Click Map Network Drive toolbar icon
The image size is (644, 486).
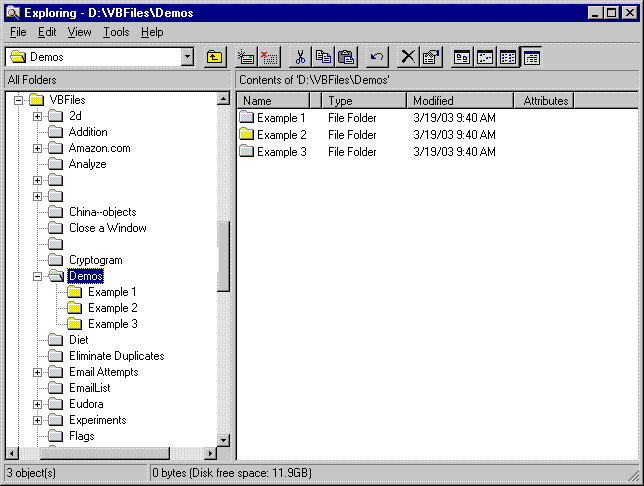pos(246,57)
